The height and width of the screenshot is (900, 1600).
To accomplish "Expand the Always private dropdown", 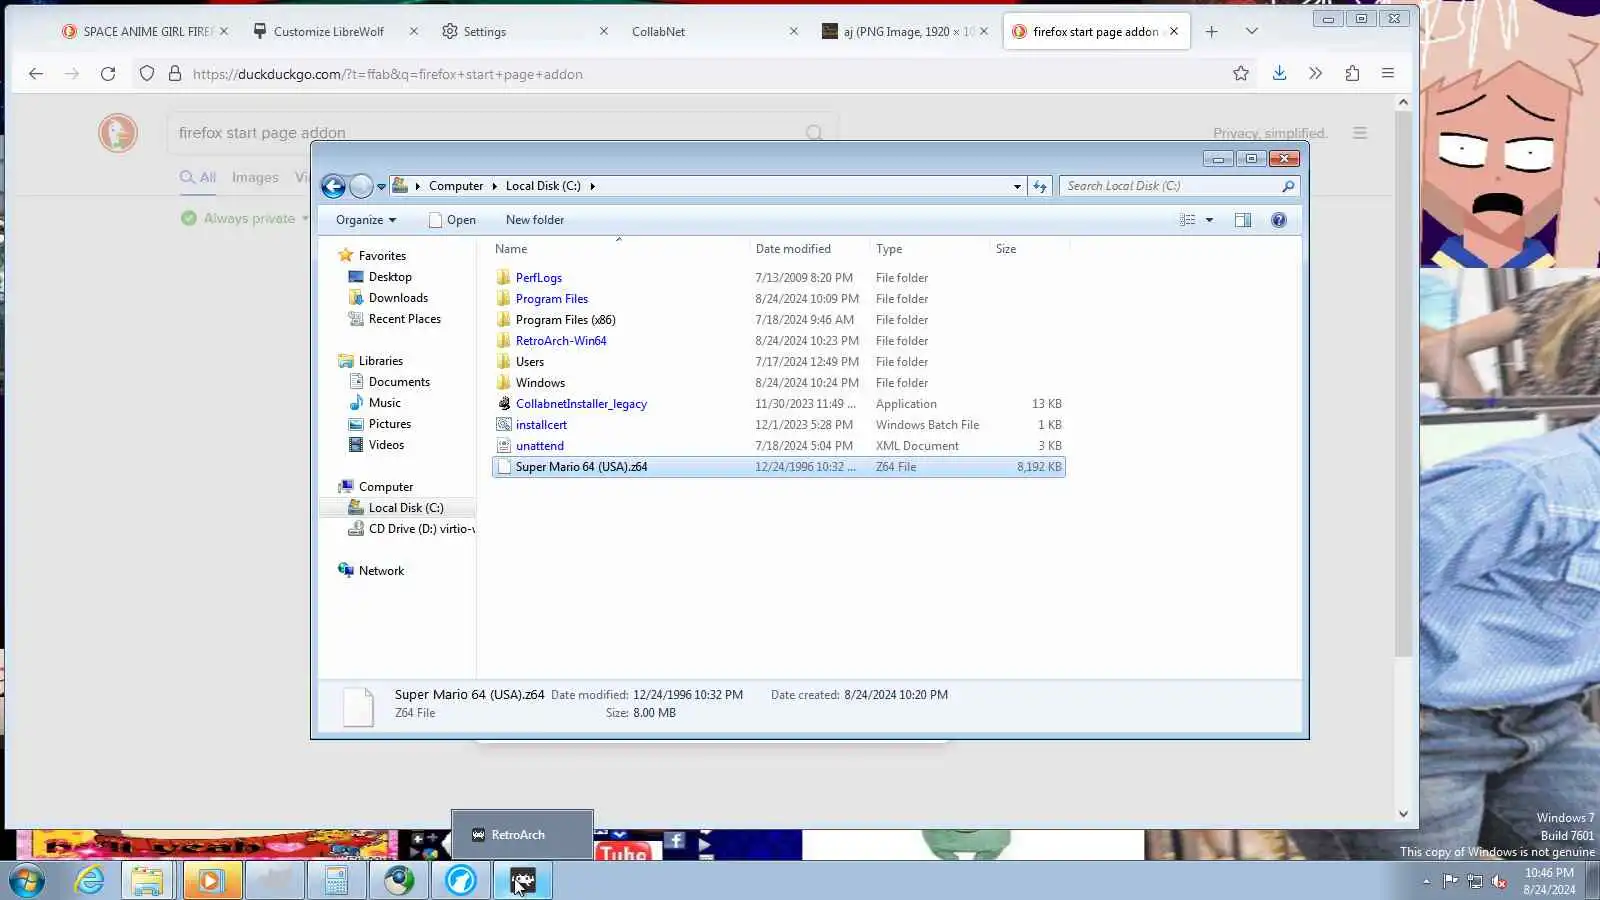I will [x=305, y=218].
